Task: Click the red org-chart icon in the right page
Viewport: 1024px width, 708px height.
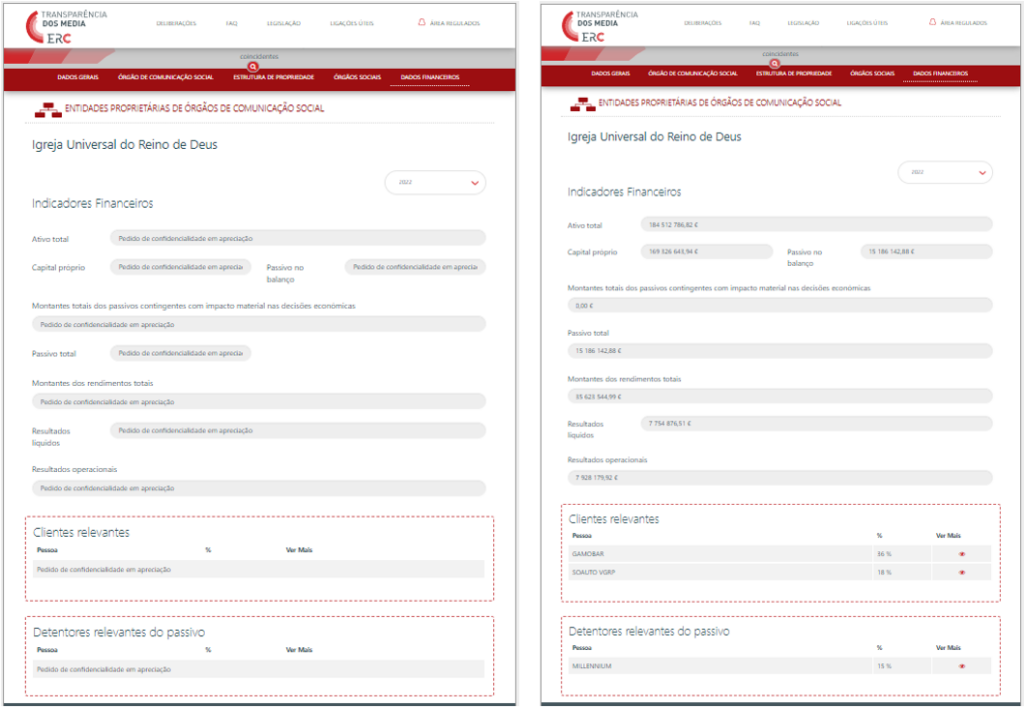Action: pos(582,103)
